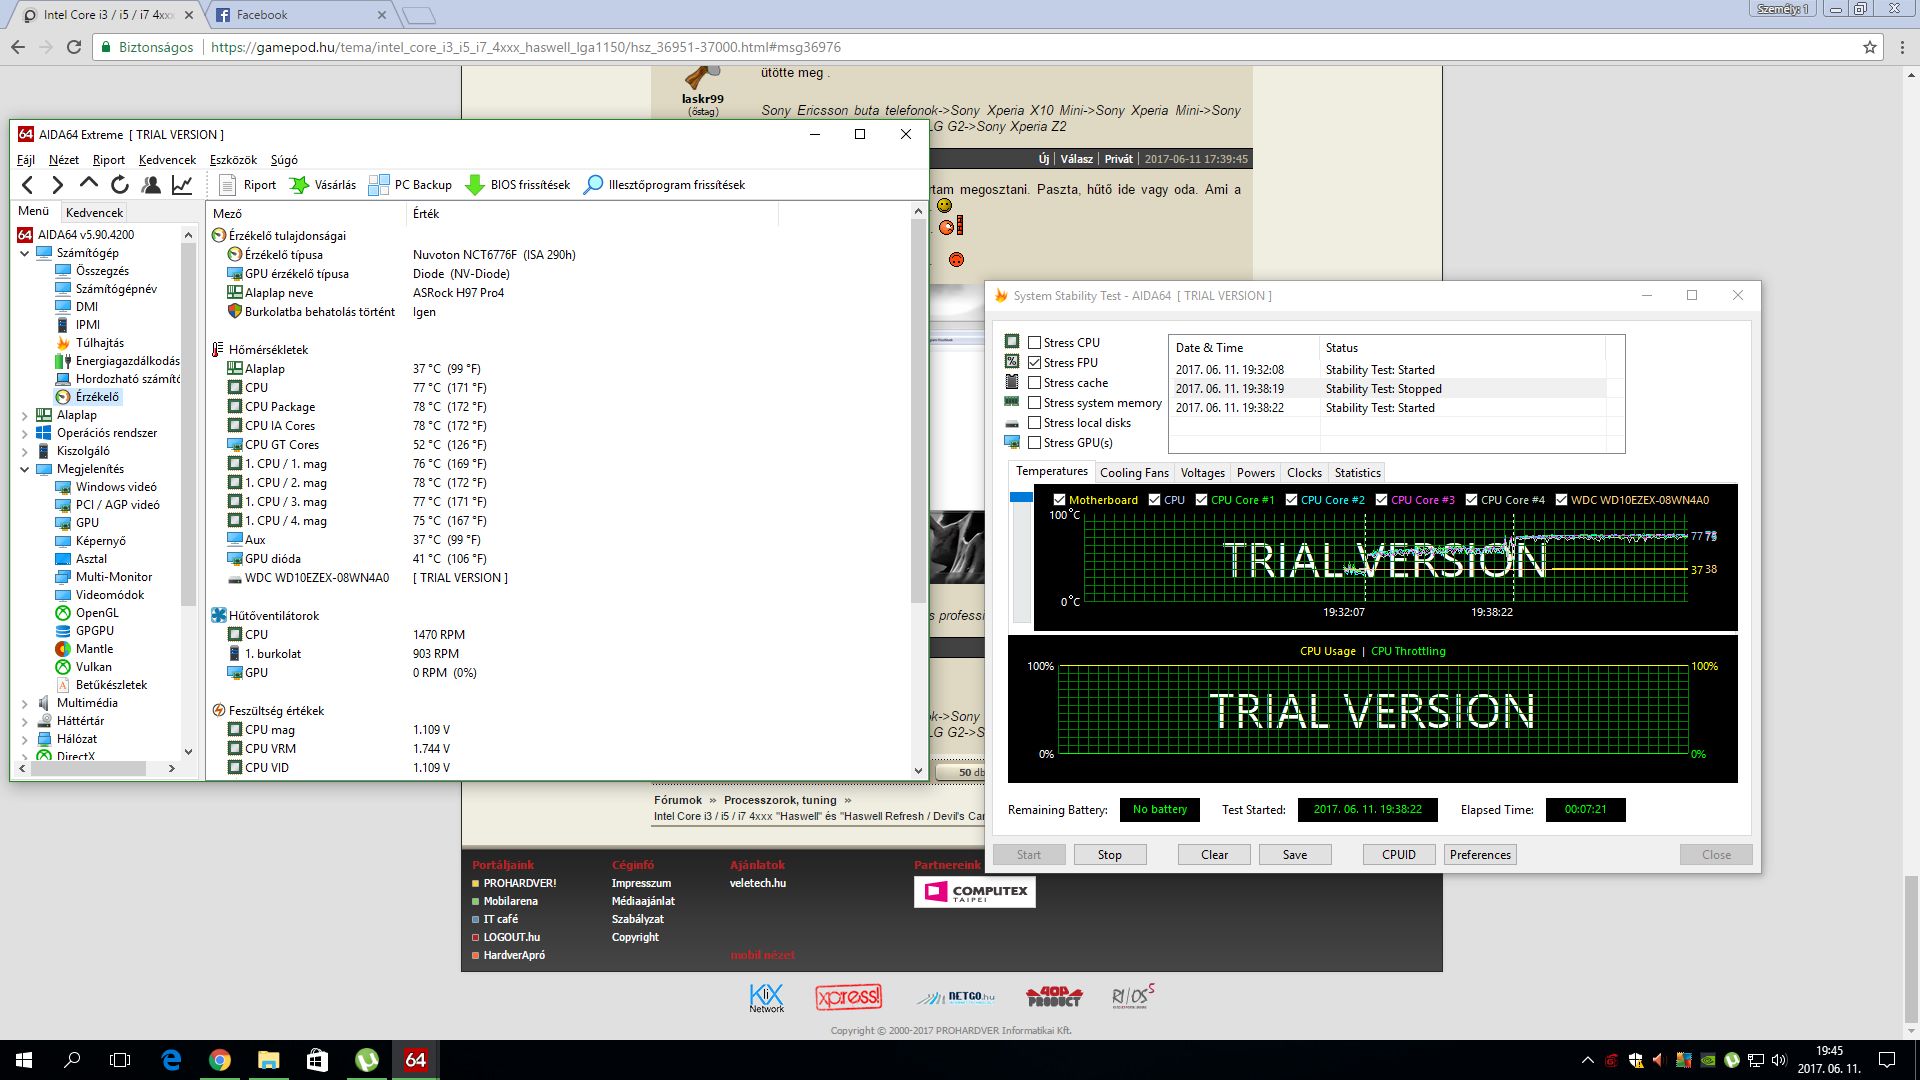Image resolution: width=1920 pixels, height=1080 pixels.
Task: Open File Explorer from taskbar
Action: [268, 1060]
